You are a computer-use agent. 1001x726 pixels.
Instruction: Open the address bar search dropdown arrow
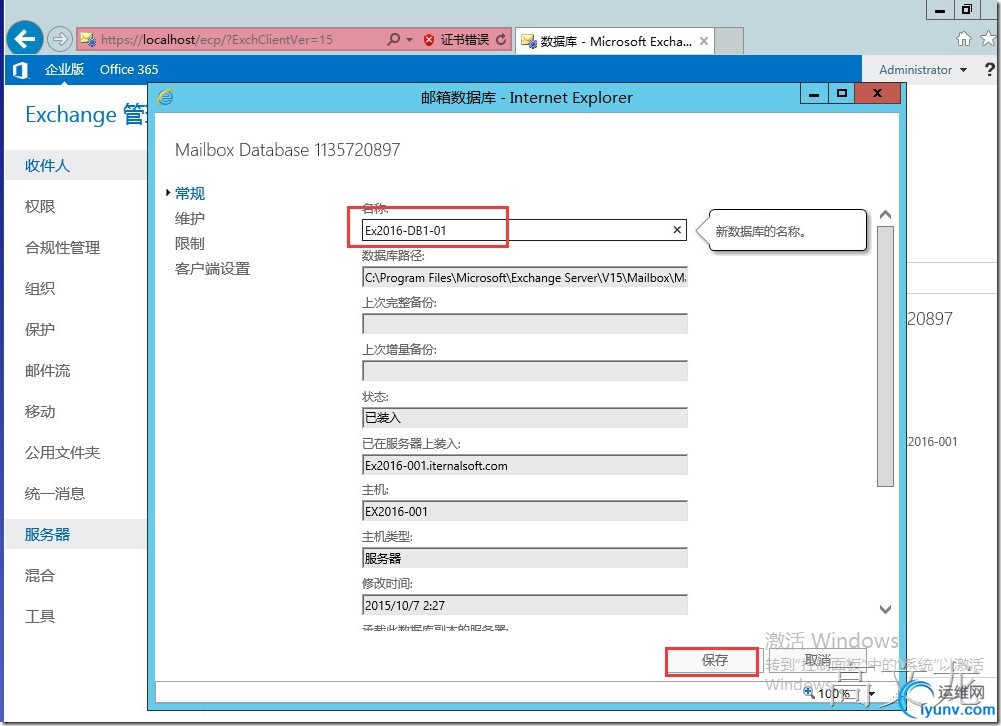[x=409, y=40]
